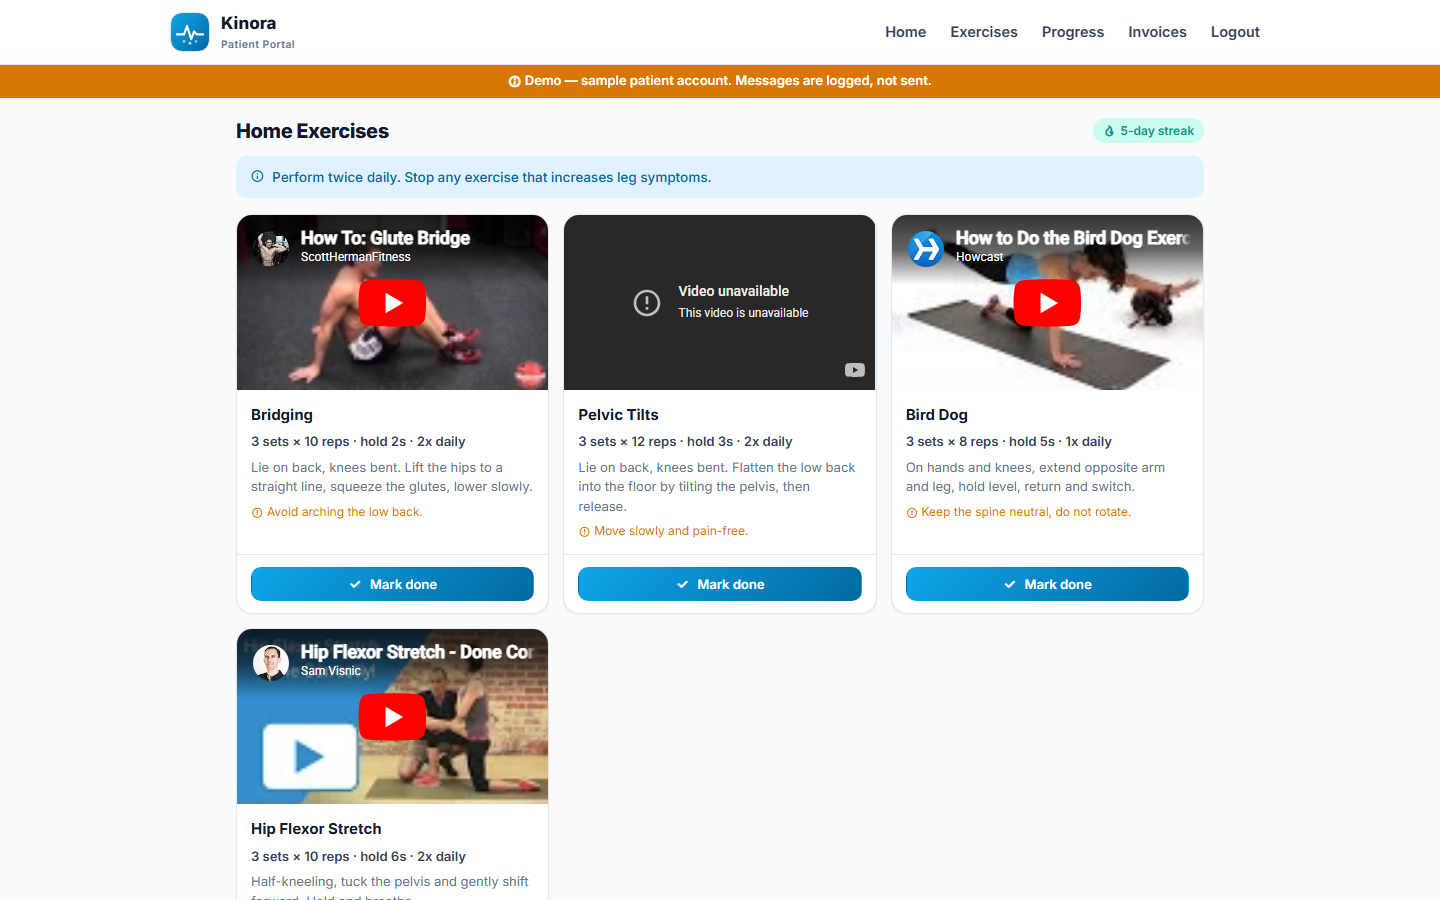Open the How To: Glute Bridge video title

(385, 238)
